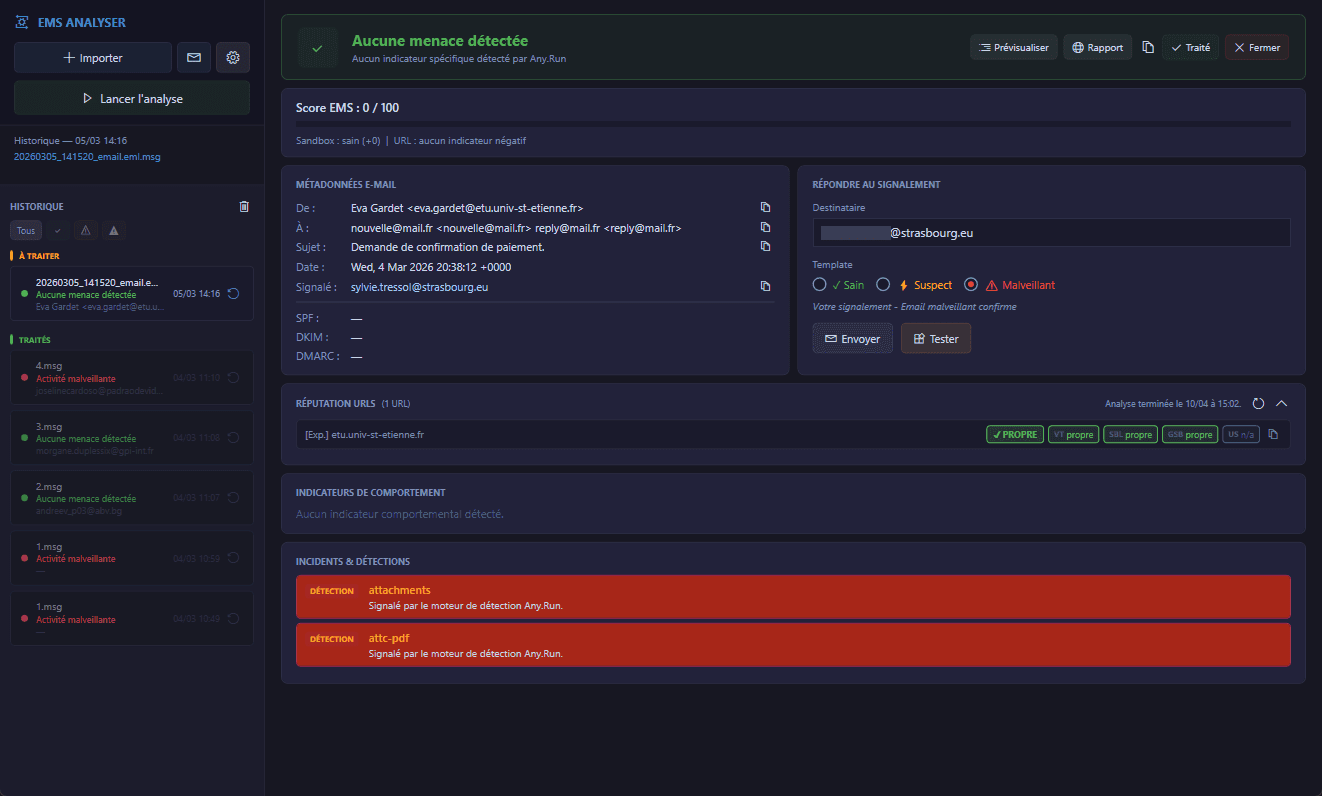Select the Sain template radio button
The height and width of the screenshot is (796, 1322).
818,284
